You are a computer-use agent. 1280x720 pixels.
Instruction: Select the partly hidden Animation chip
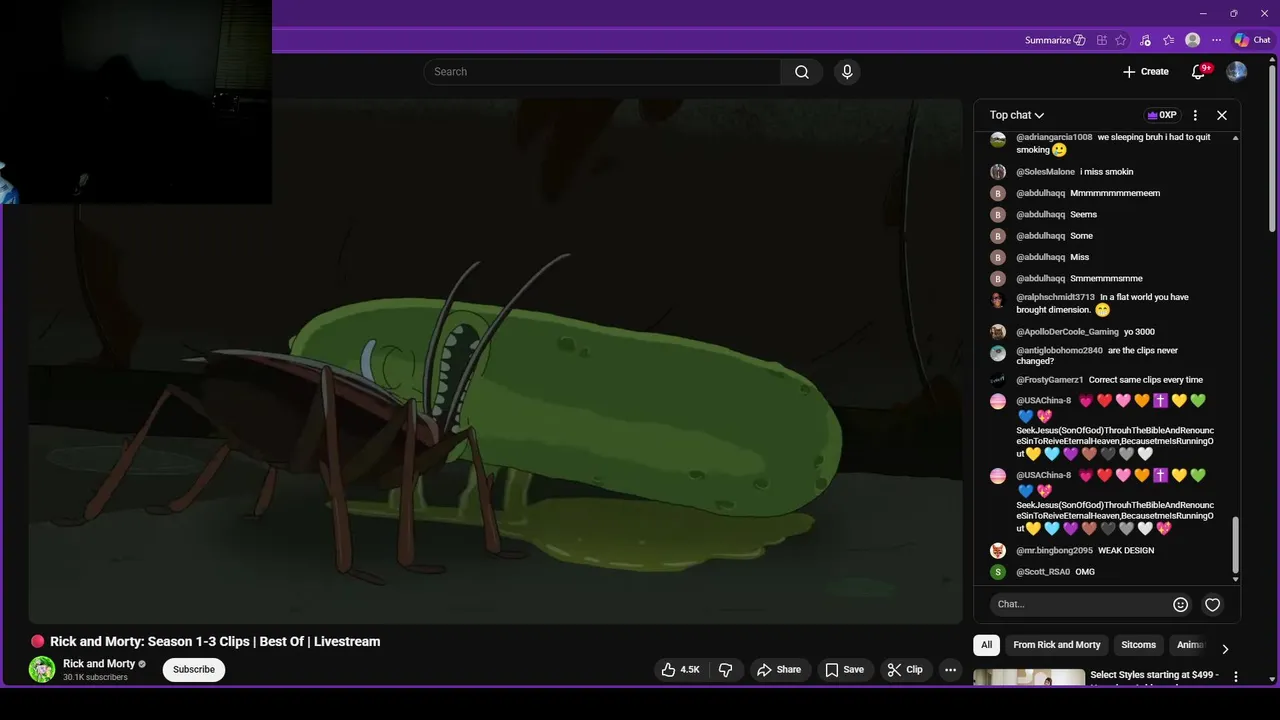click(1189, 645)
